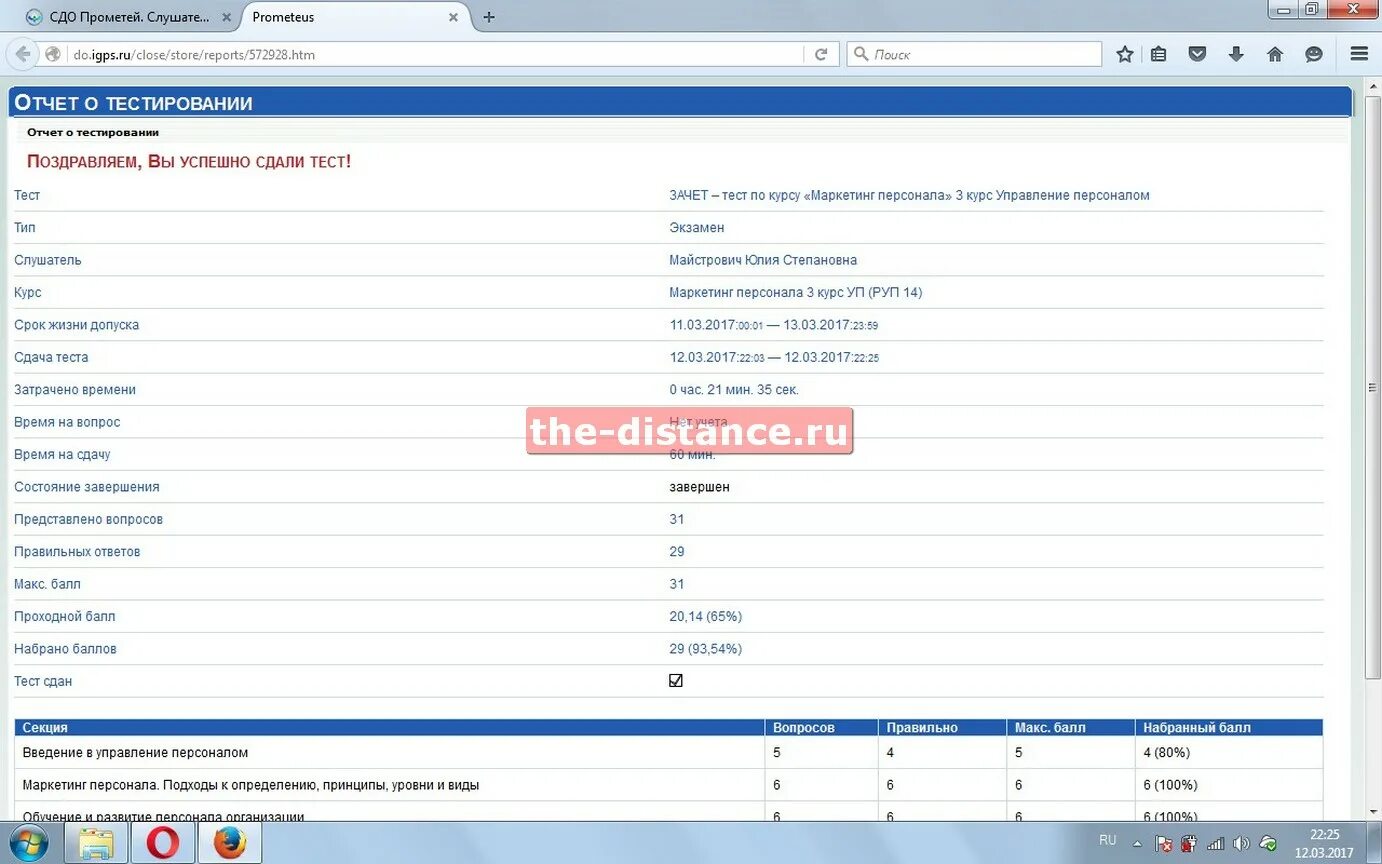Image resolution: width=1382 pixels, height=864 pixels.
Task: Open Windows Explorer from the taskbar
Action: click(x=96, y=843)
